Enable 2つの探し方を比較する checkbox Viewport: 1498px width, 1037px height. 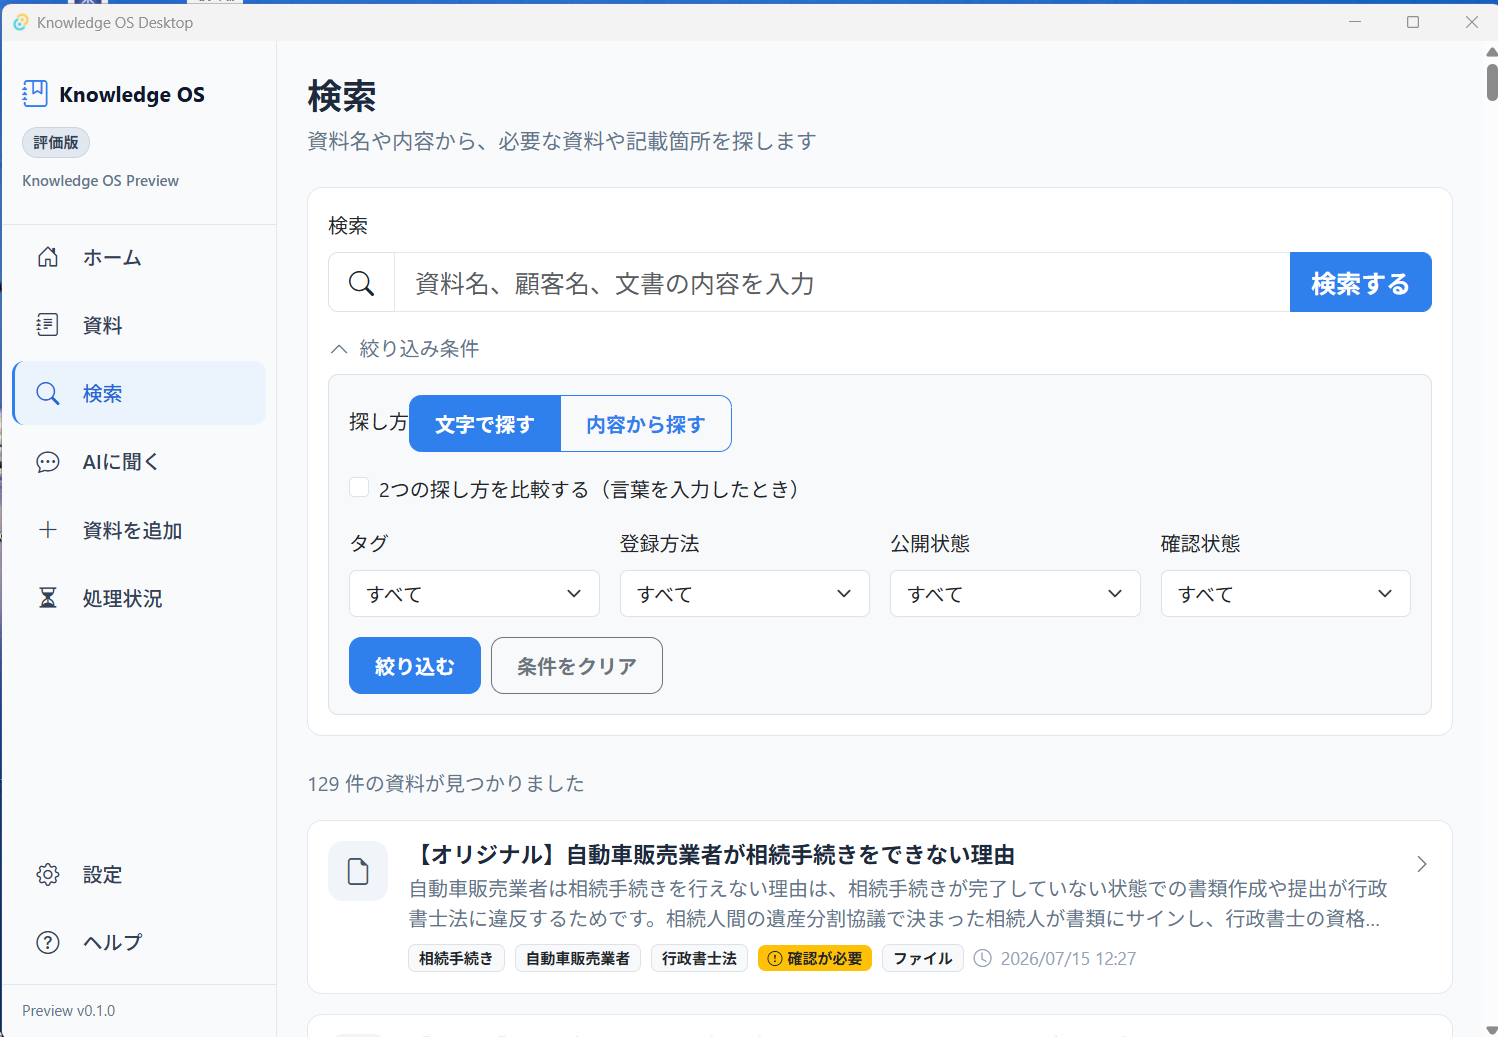[x=359, y=488]
